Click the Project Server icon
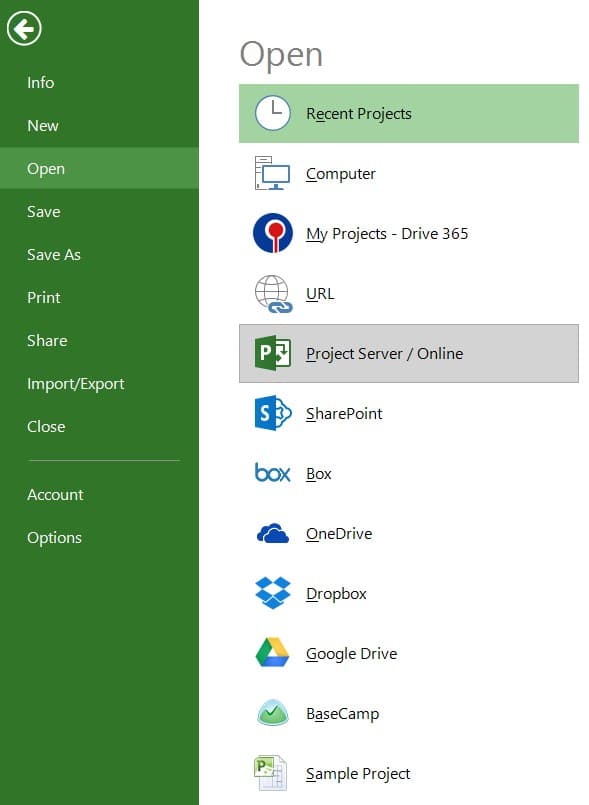The image size is (589, 805). coord(273,353)
